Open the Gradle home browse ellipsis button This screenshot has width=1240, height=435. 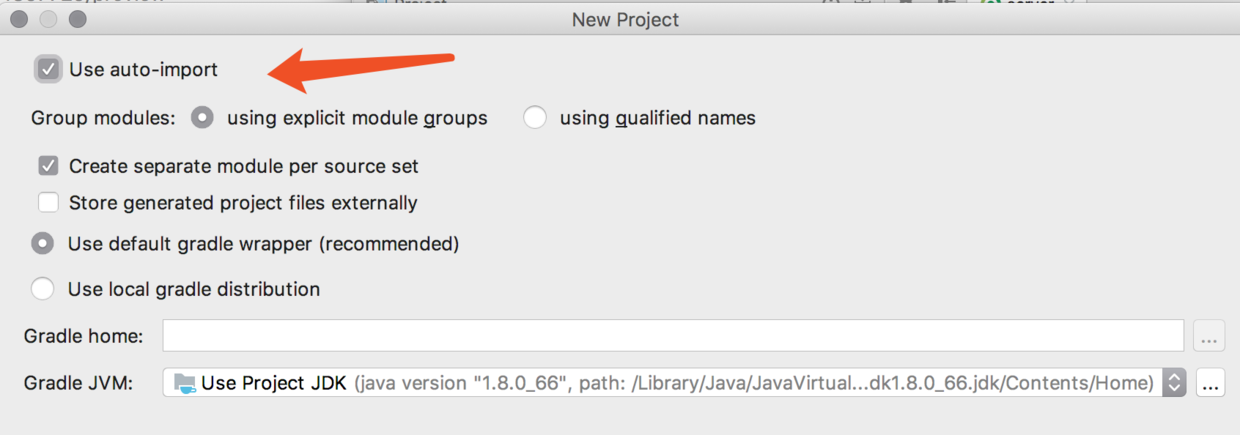(x=1209, y=337)
